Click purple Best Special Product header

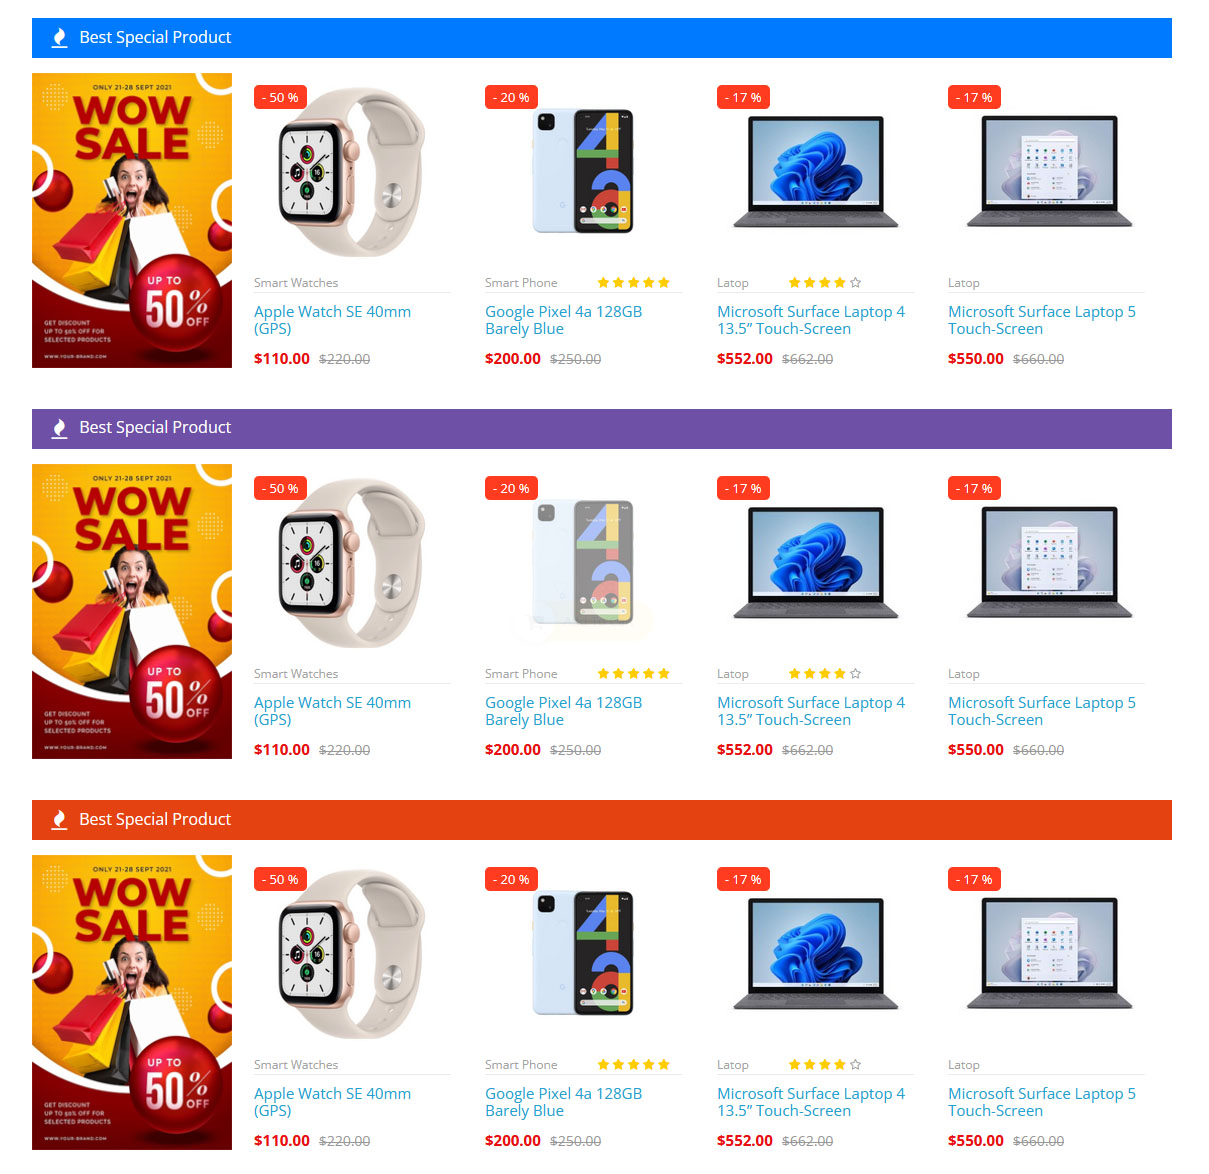pyautogui.click(x=602, y=429)
